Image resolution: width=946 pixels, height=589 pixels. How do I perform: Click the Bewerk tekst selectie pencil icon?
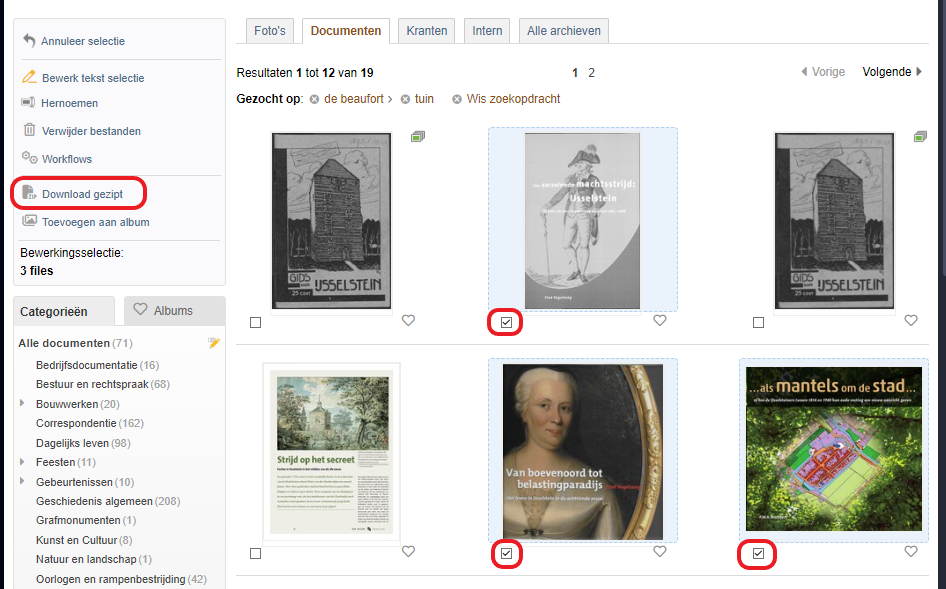tap(29, 77)
